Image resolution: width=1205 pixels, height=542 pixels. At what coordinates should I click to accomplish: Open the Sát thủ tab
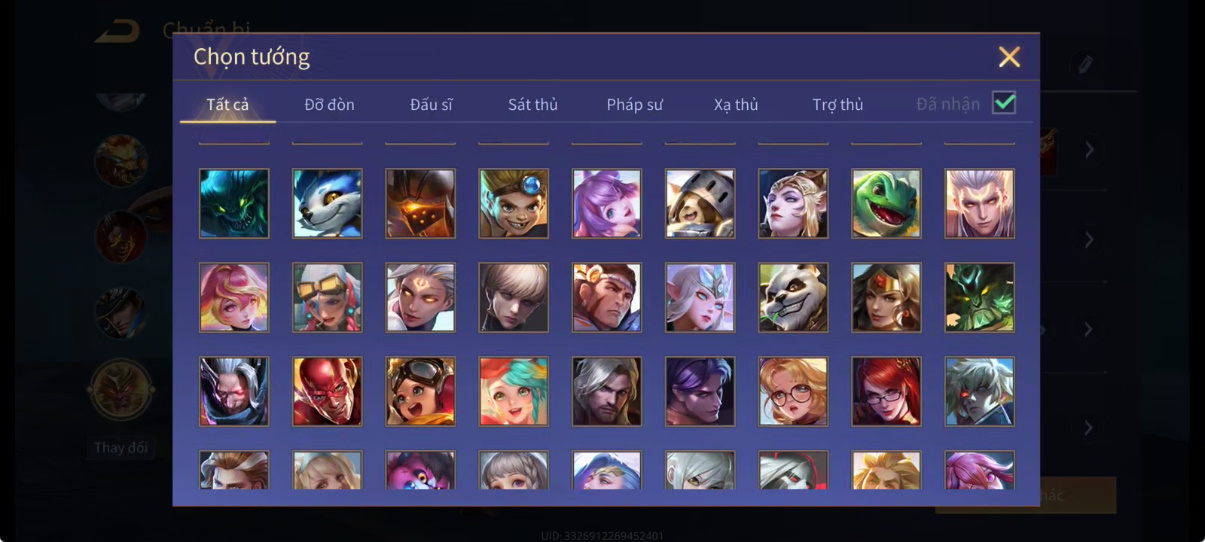(x=533, y=104)
